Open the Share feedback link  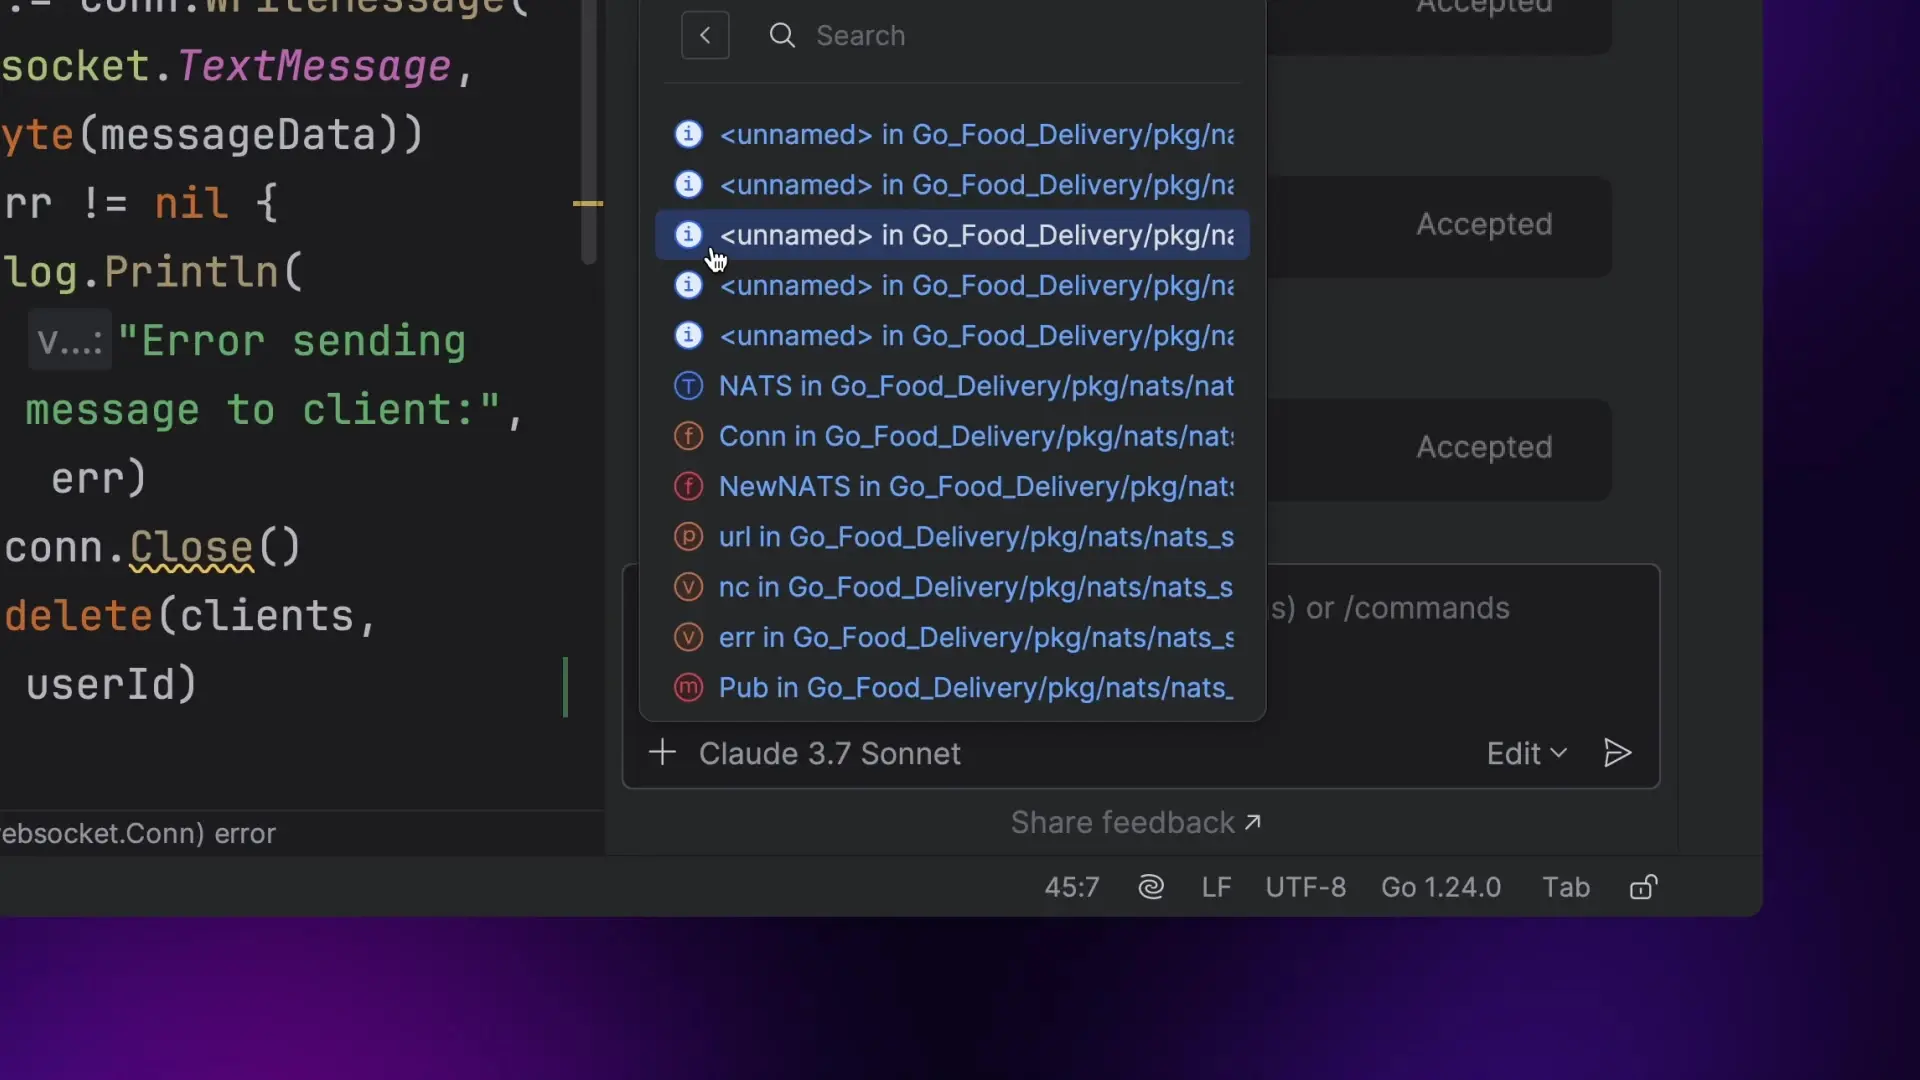coord(1135,822)
